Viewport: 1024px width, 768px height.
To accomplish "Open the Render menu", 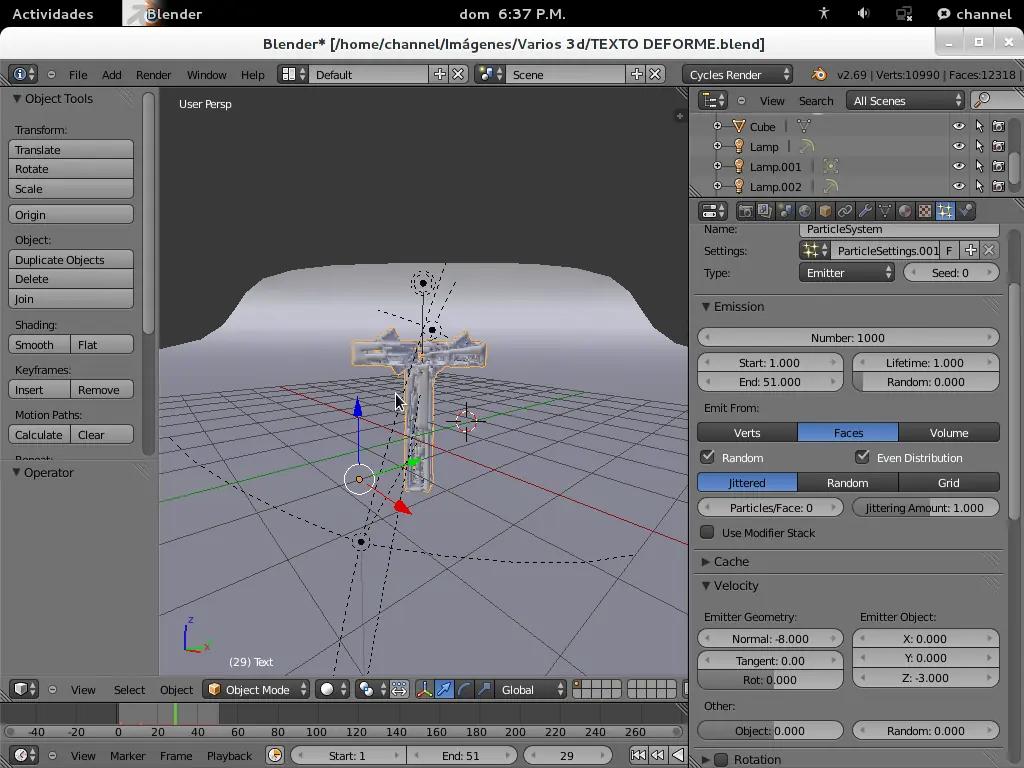I will pyautogui.click(x=153, y=74).
